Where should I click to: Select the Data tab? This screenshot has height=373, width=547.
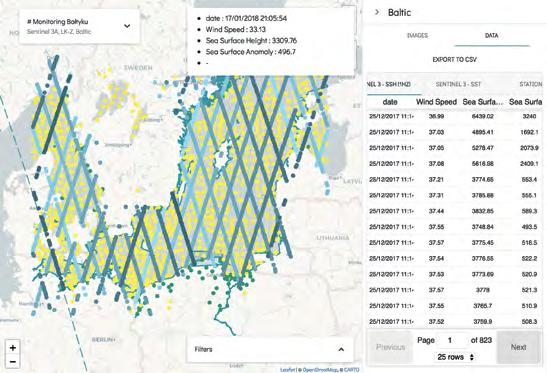[492, 36]
